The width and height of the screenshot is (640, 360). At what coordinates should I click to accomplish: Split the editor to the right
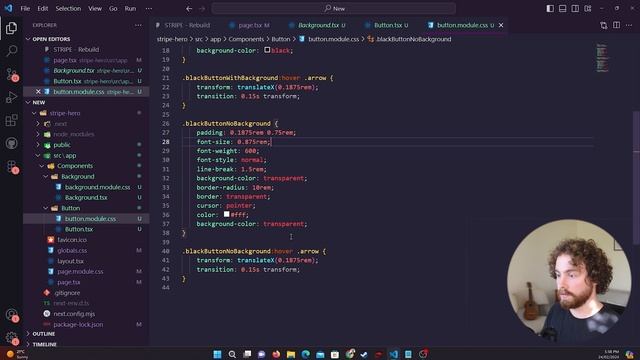coord(616,25)
